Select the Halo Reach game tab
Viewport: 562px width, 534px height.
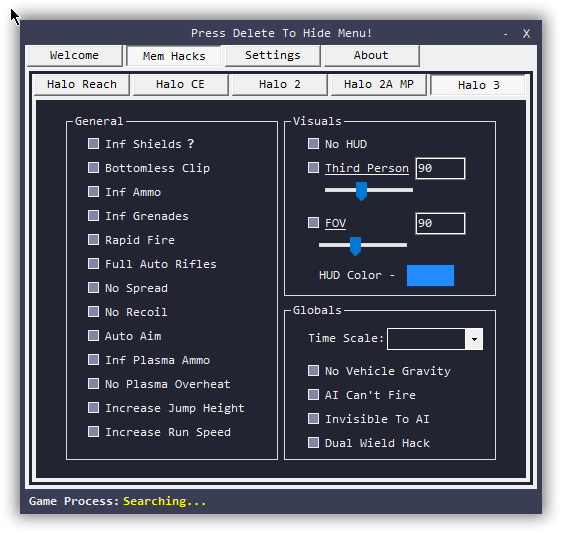pos(82,85)
